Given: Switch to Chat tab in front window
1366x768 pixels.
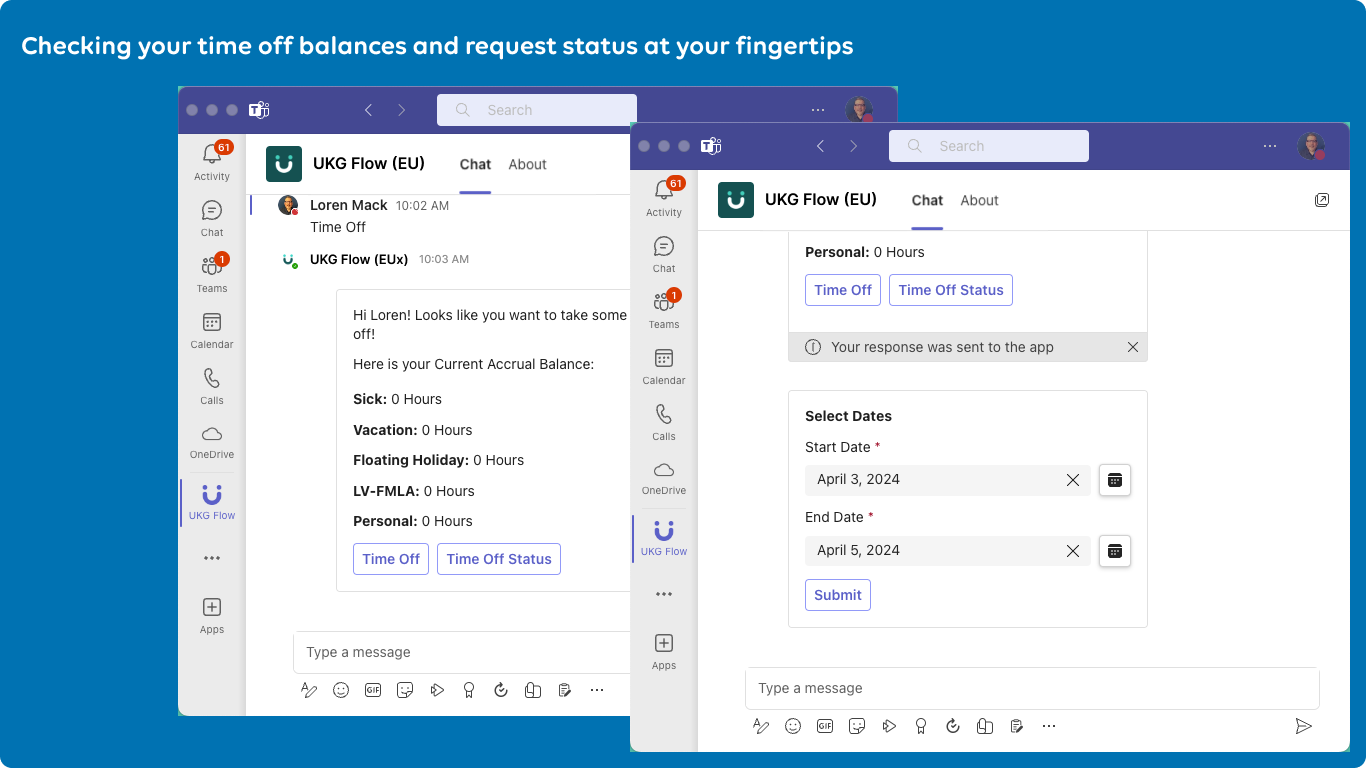Looking at the screenshot, I should (927, 200).
